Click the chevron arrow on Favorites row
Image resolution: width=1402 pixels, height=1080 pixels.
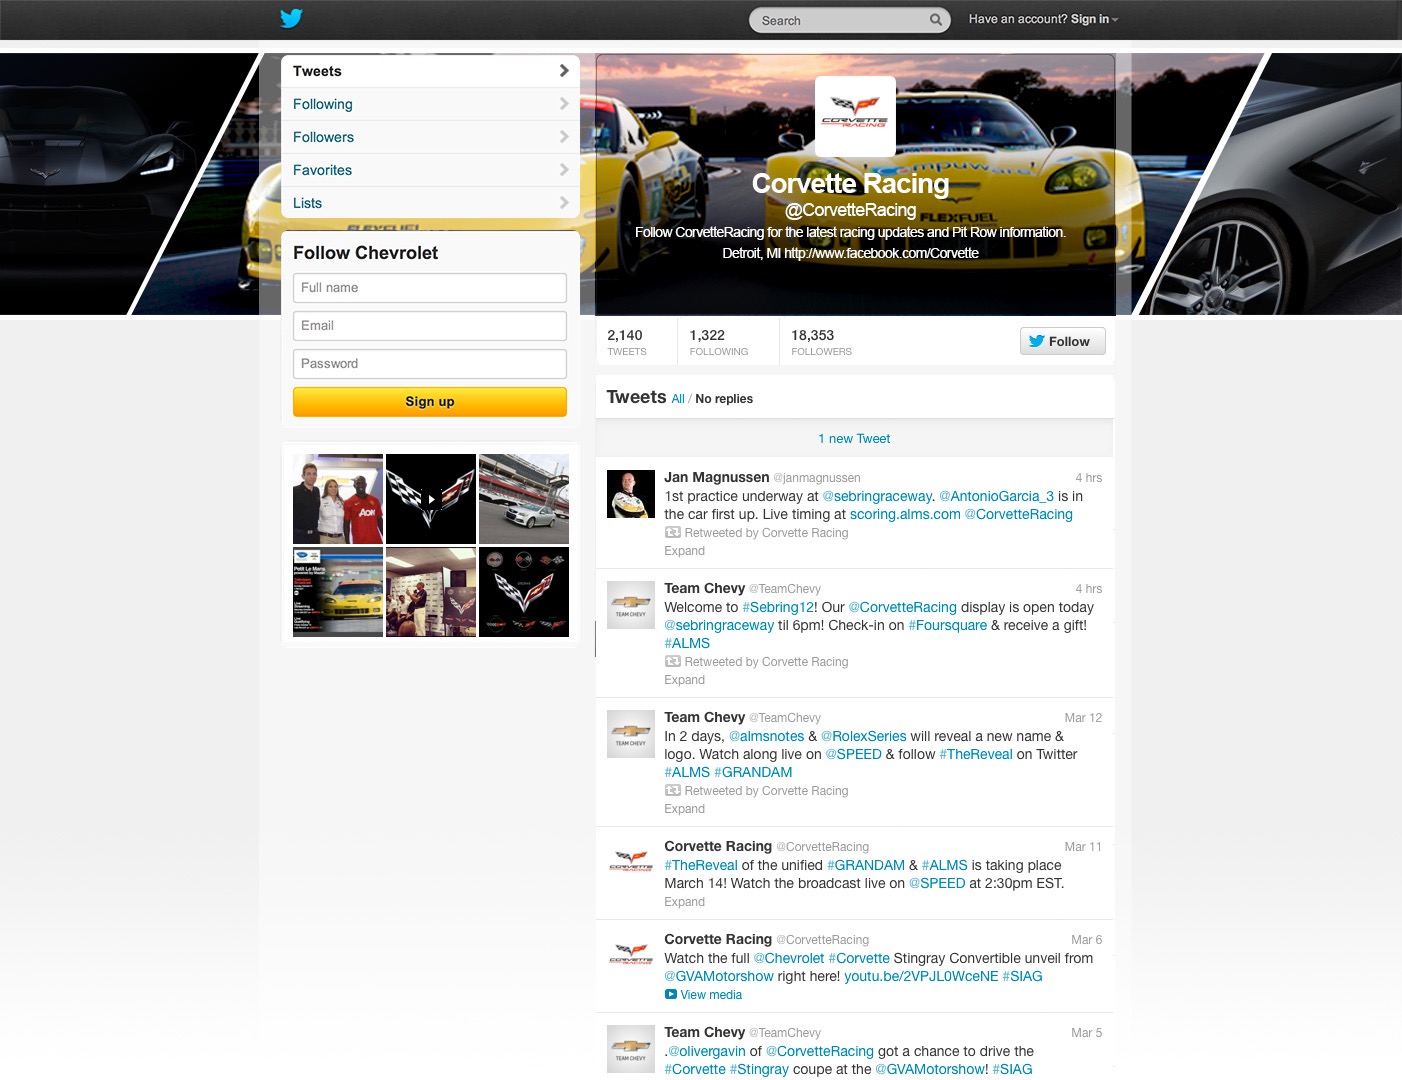click(x=564, y=170)
